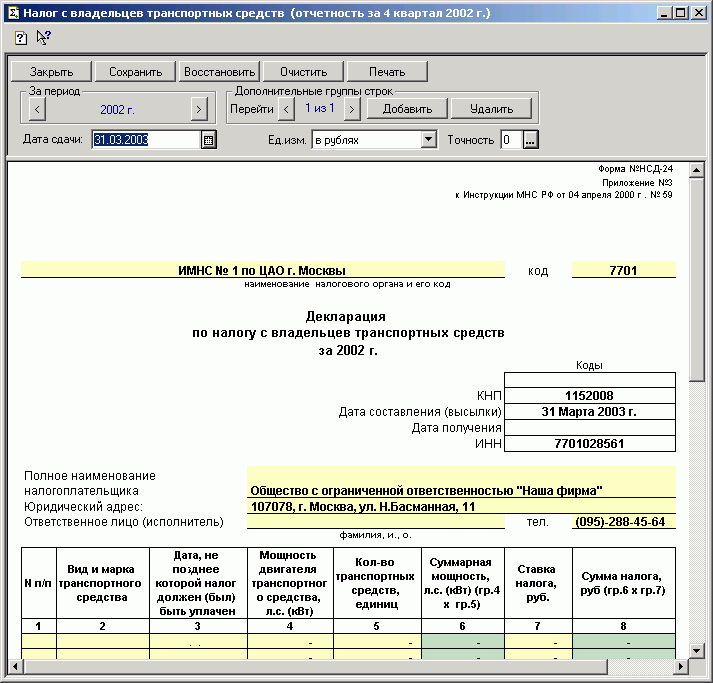The width and height of the screenshot is (713, 683).
Task: Go to the previous period before 2002 г.
Action: click(x=37, y=110)
